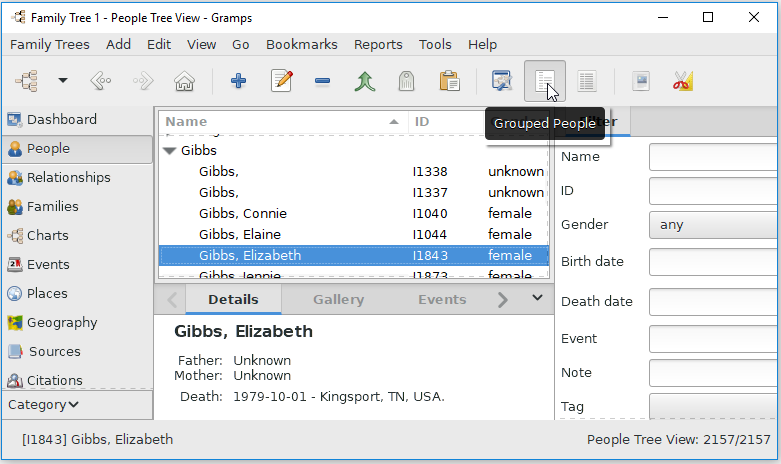Open the Reports menu
This screenshot has height=464, width=781.
(x=378, y=44)
